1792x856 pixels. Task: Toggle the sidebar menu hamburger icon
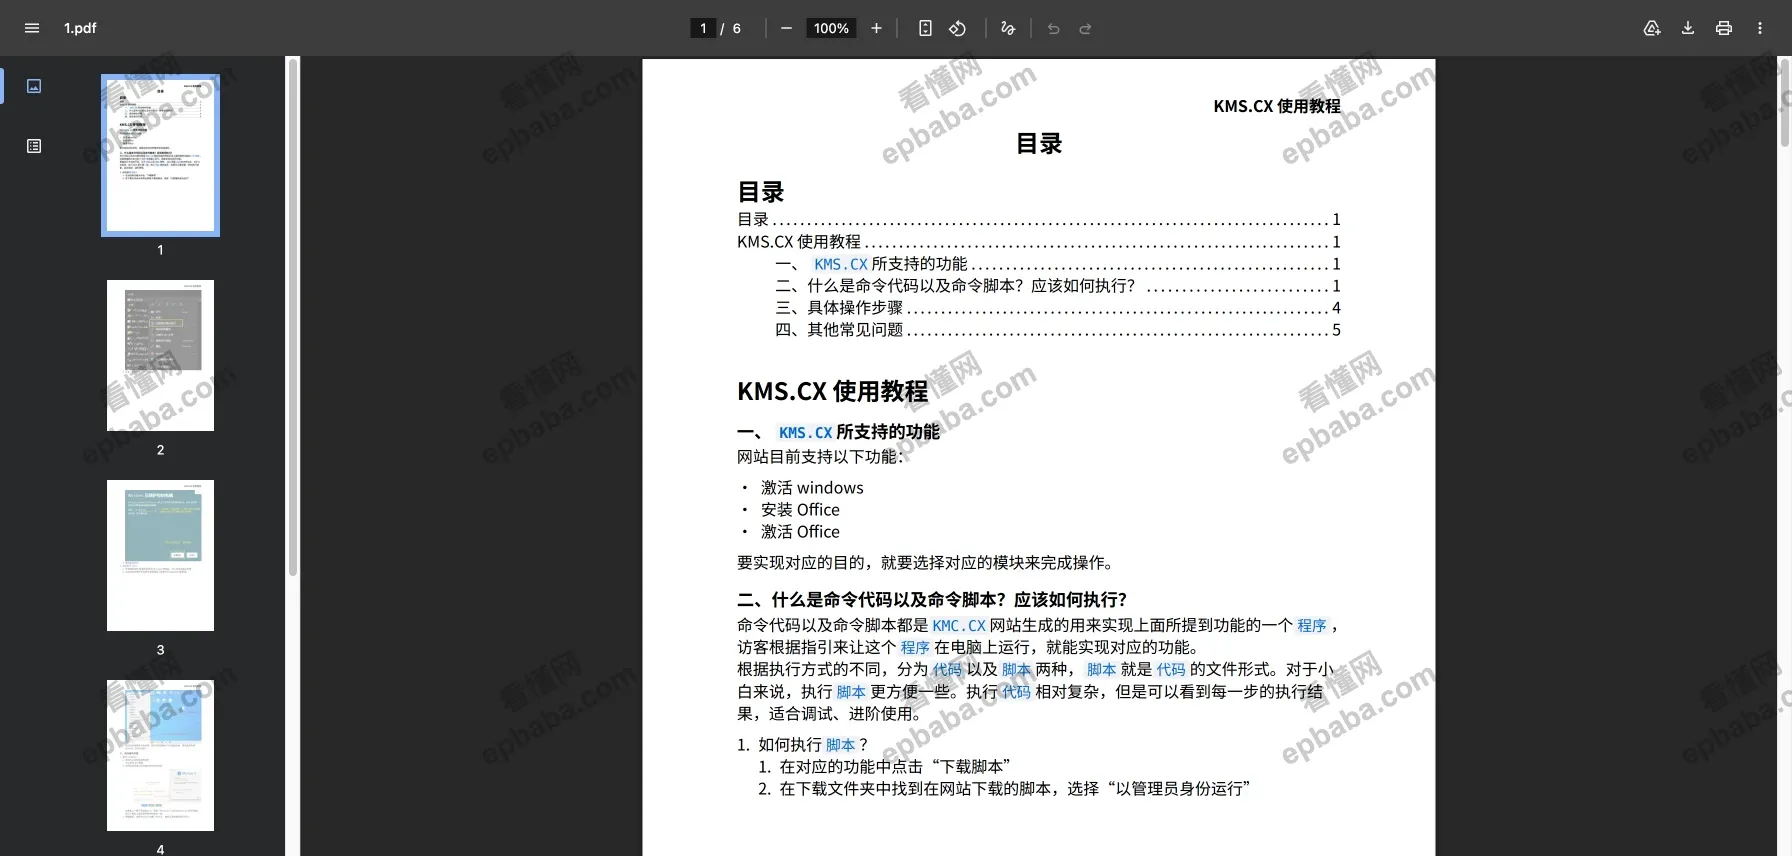pyautogui.click(x=32, y=28)
